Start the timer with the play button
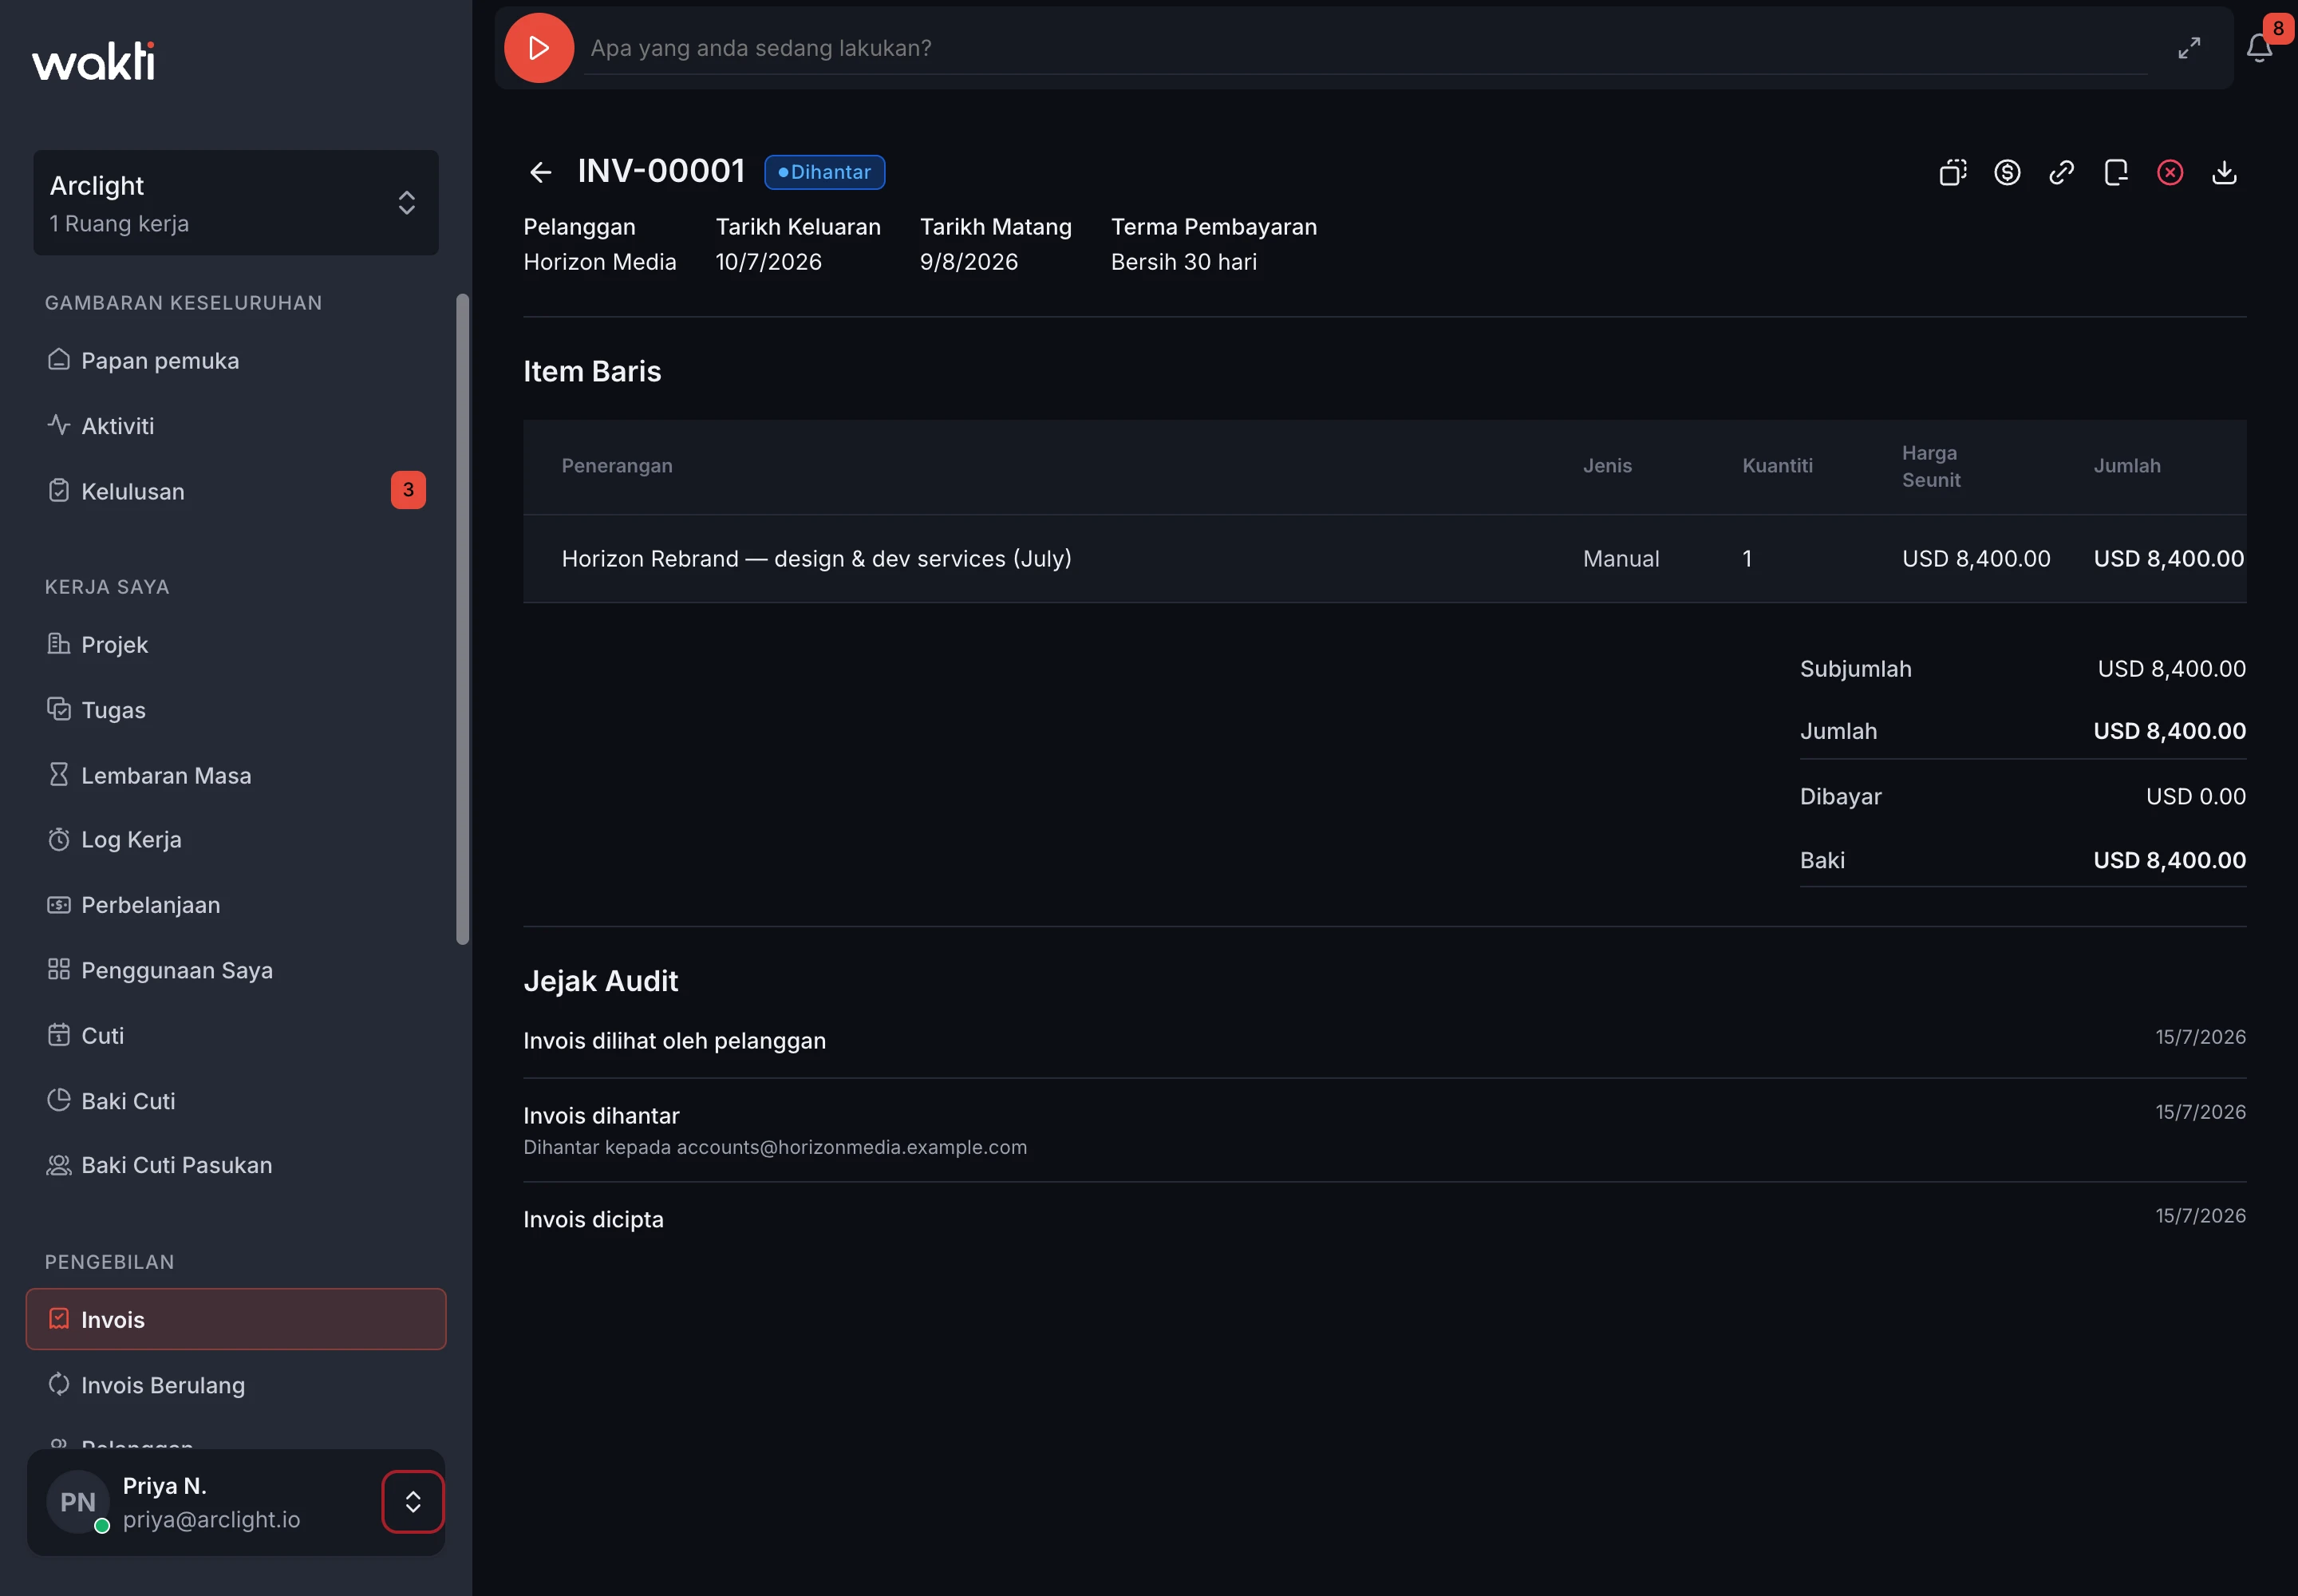The width and height of the screenshot is (2298, 1596). click(538, 48)
